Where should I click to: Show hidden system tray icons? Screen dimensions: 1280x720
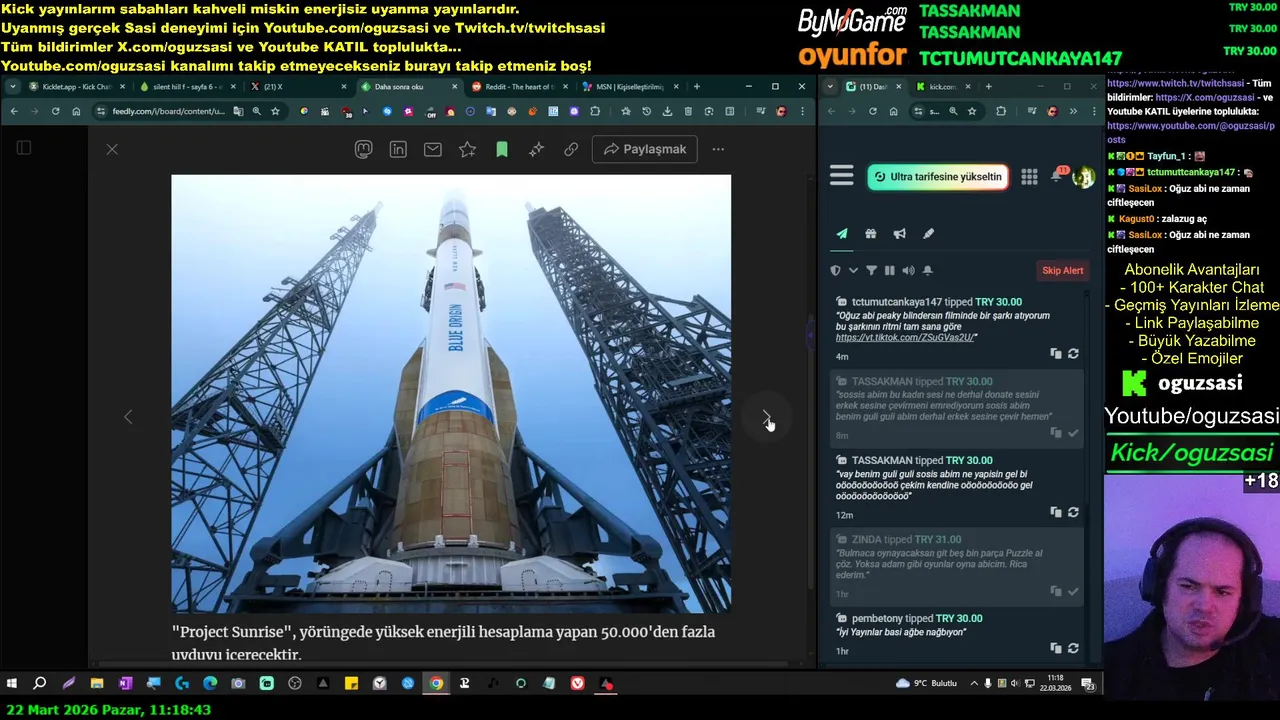click(975, 684)
